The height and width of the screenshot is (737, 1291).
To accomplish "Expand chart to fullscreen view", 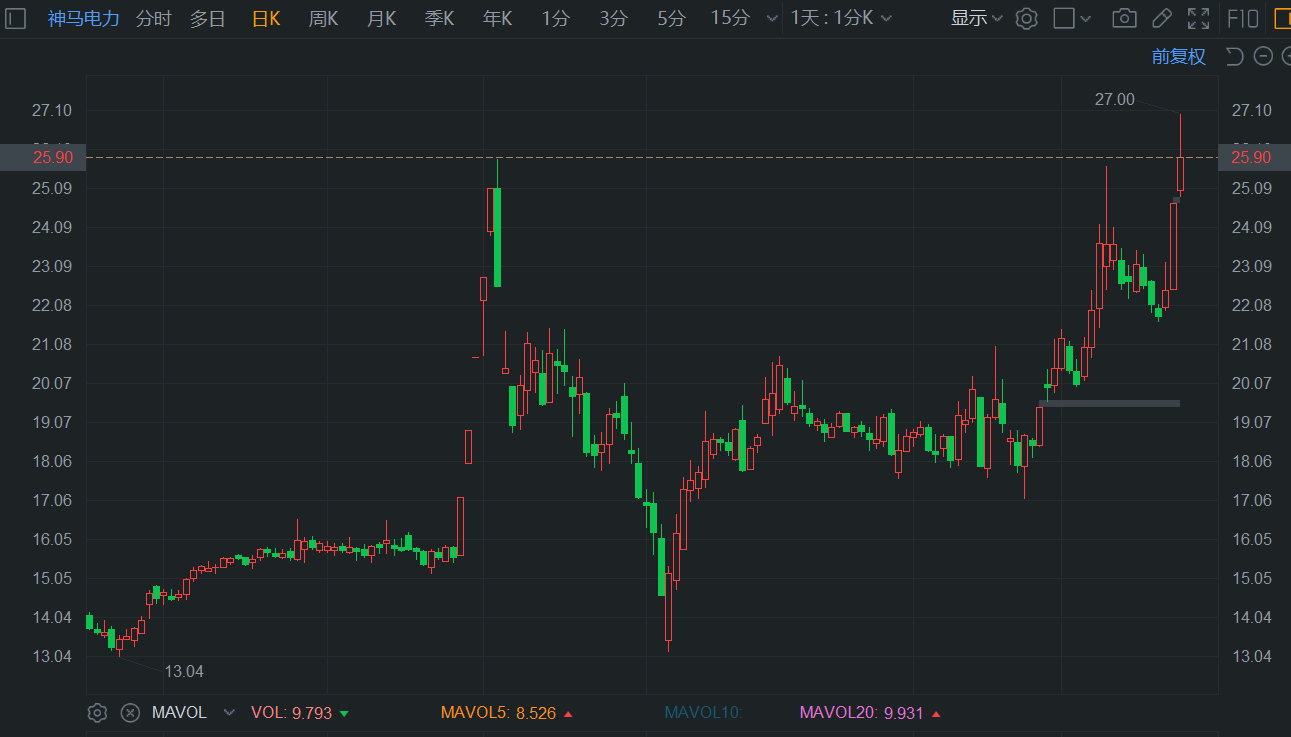I will click(1198, 17).
